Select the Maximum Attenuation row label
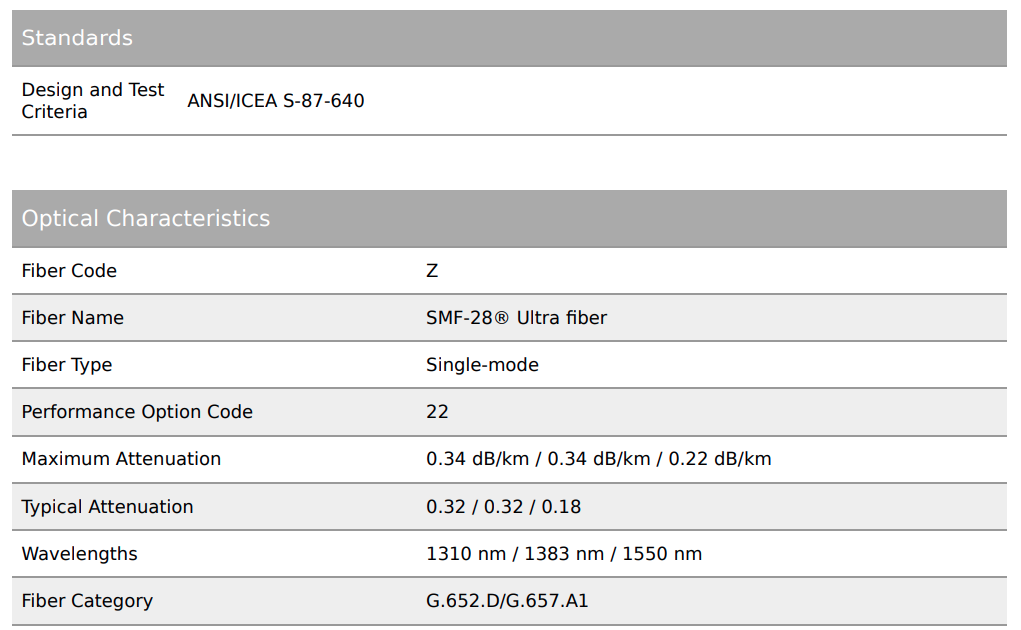The image size is (1021, 630). tap(121, 459)
